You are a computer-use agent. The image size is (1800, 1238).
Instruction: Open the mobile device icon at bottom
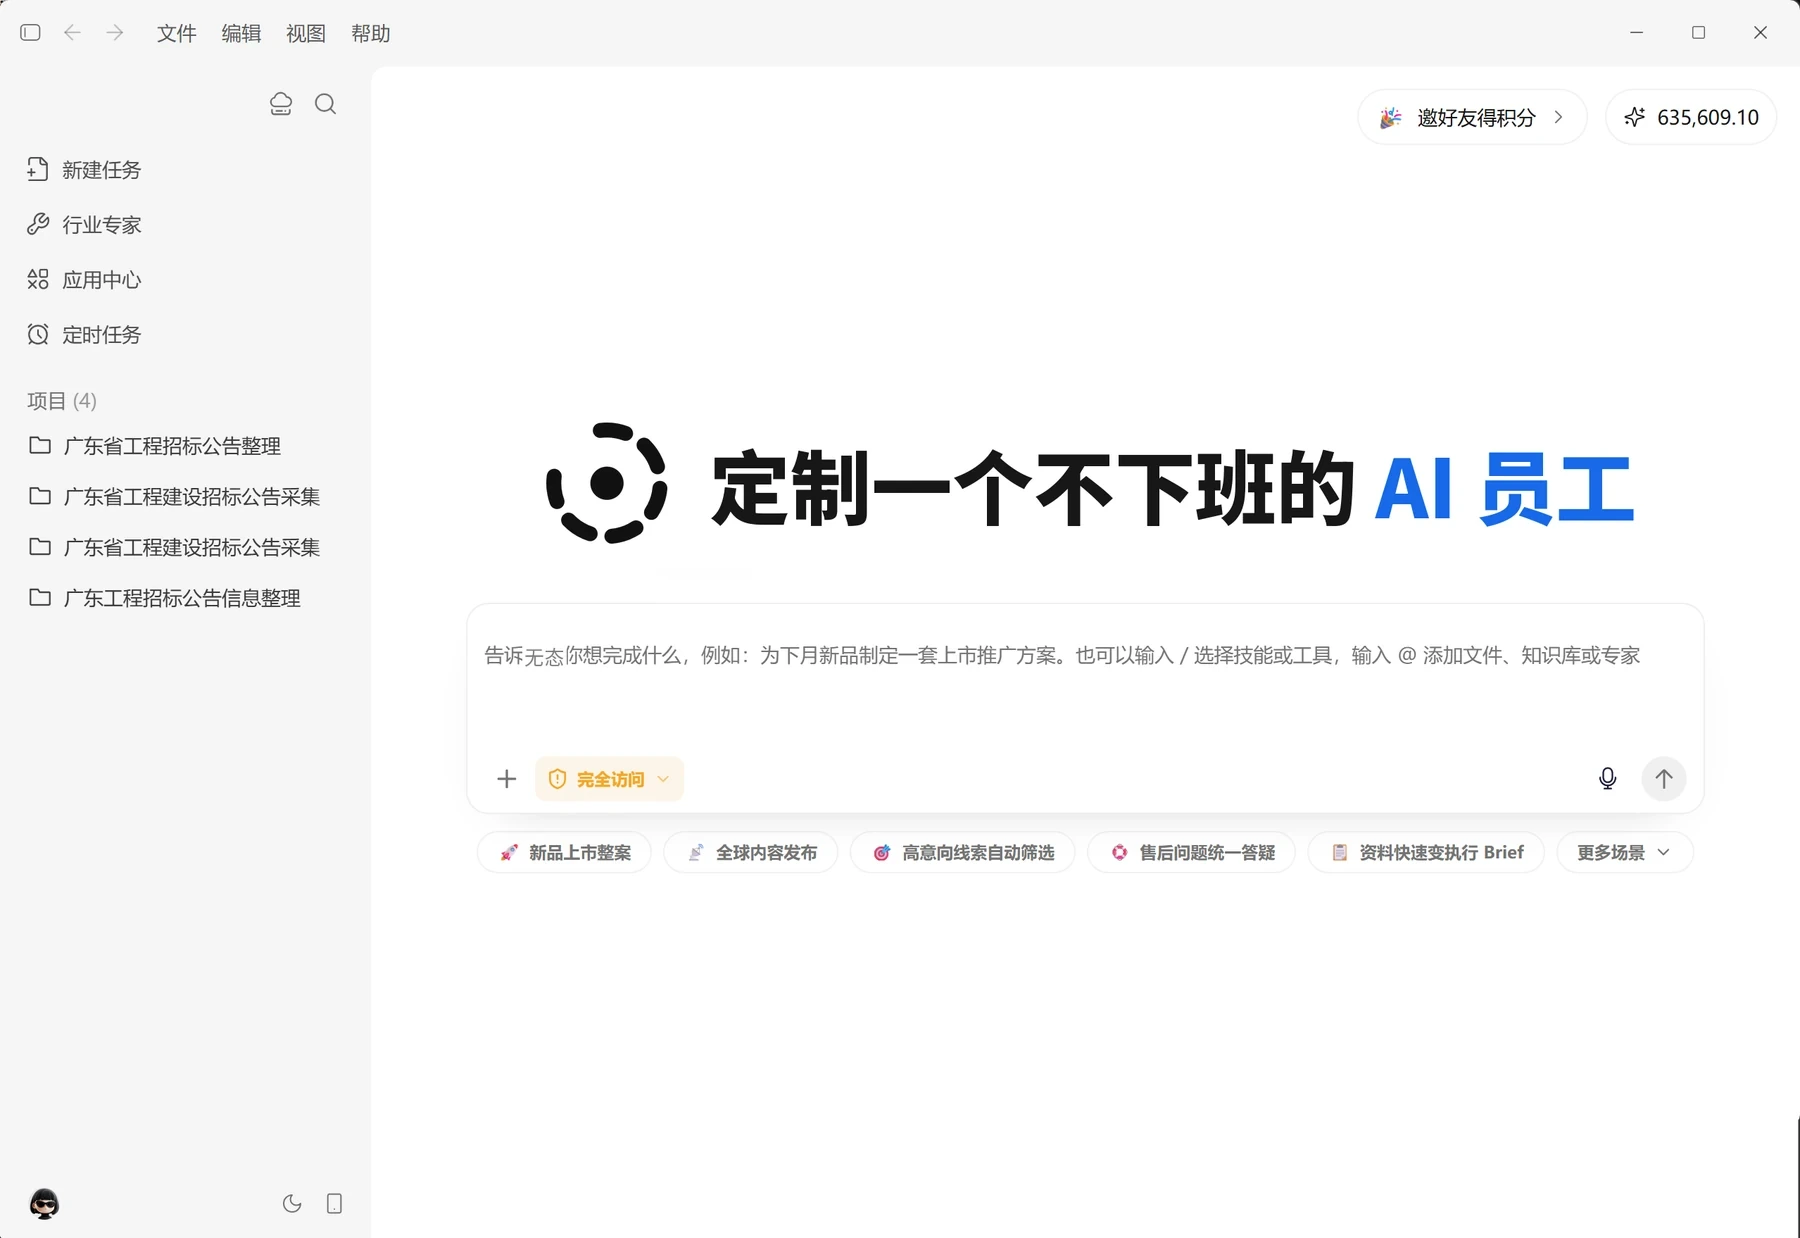pyautogui.click(x=335, y=1203)
